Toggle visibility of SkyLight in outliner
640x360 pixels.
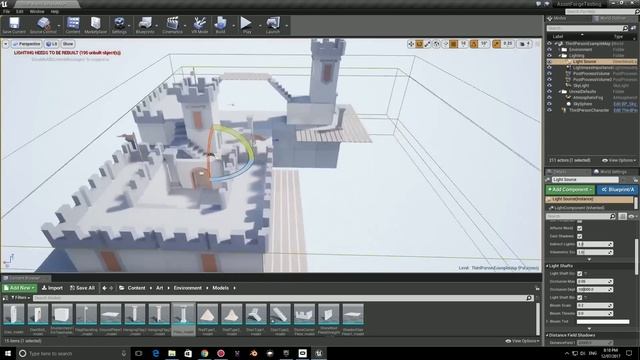[549, 86]
